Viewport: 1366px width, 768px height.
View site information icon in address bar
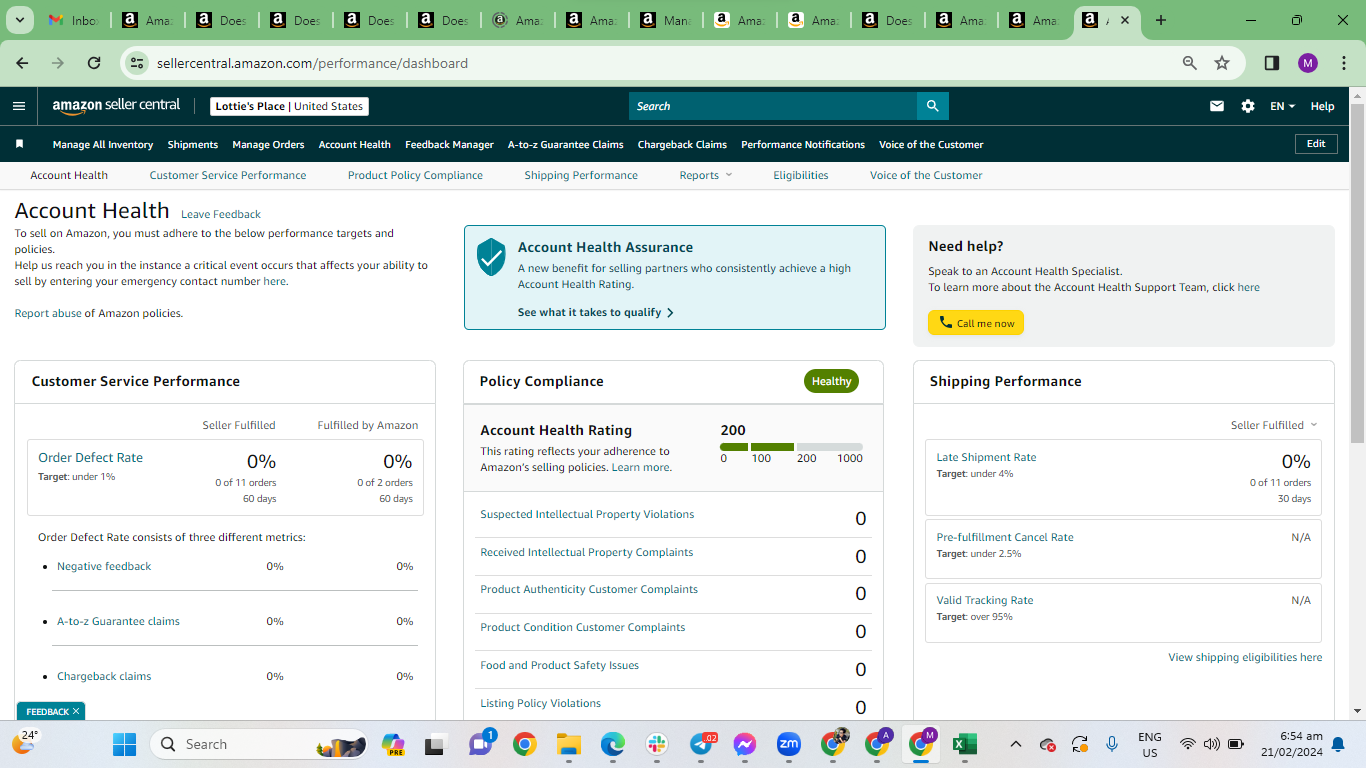138,63
